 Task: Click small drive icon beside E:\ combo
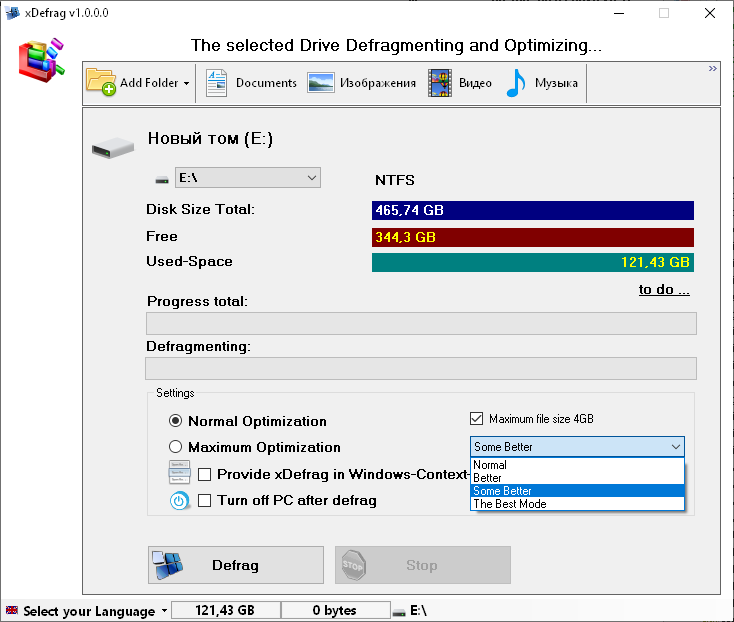(x=162, y=180)
